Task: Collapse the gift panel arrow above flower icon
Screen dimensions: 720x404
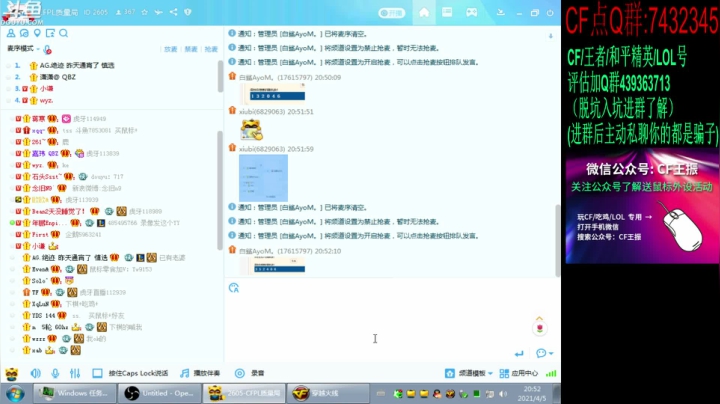Action: 540,318
